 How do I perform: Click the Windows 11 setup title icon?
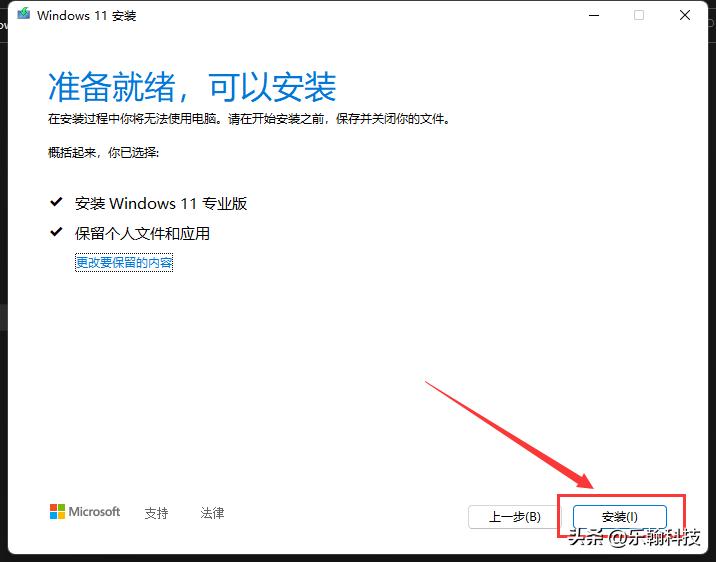coord(23,14)
